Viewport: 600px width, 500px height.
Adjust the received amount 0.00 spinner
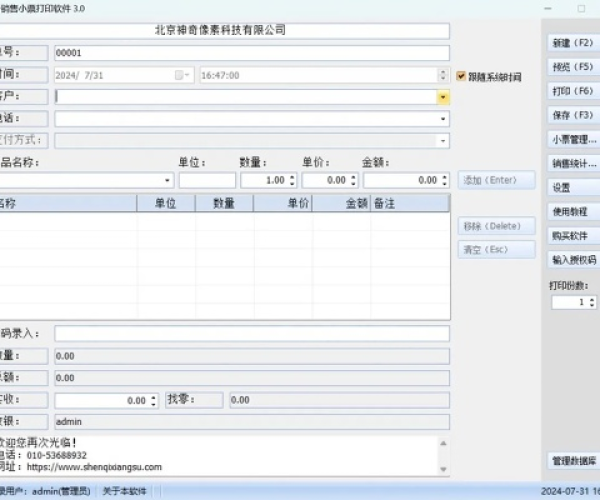pyautogui.click(x=153, y=401)
